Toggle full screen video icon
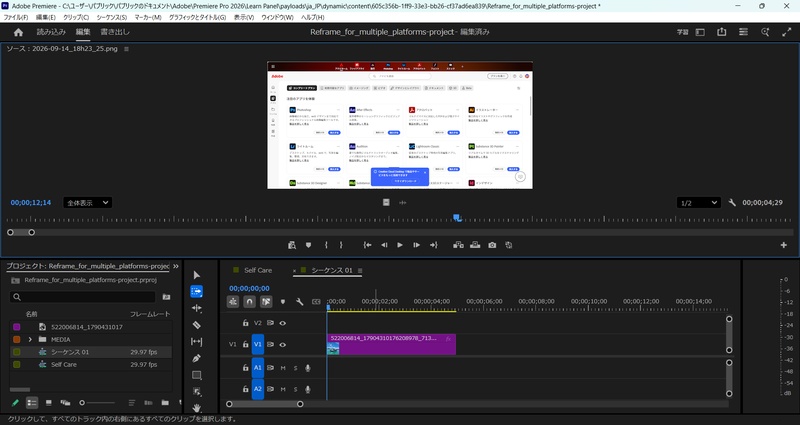The image size is (800, 425). pos(786,32)
